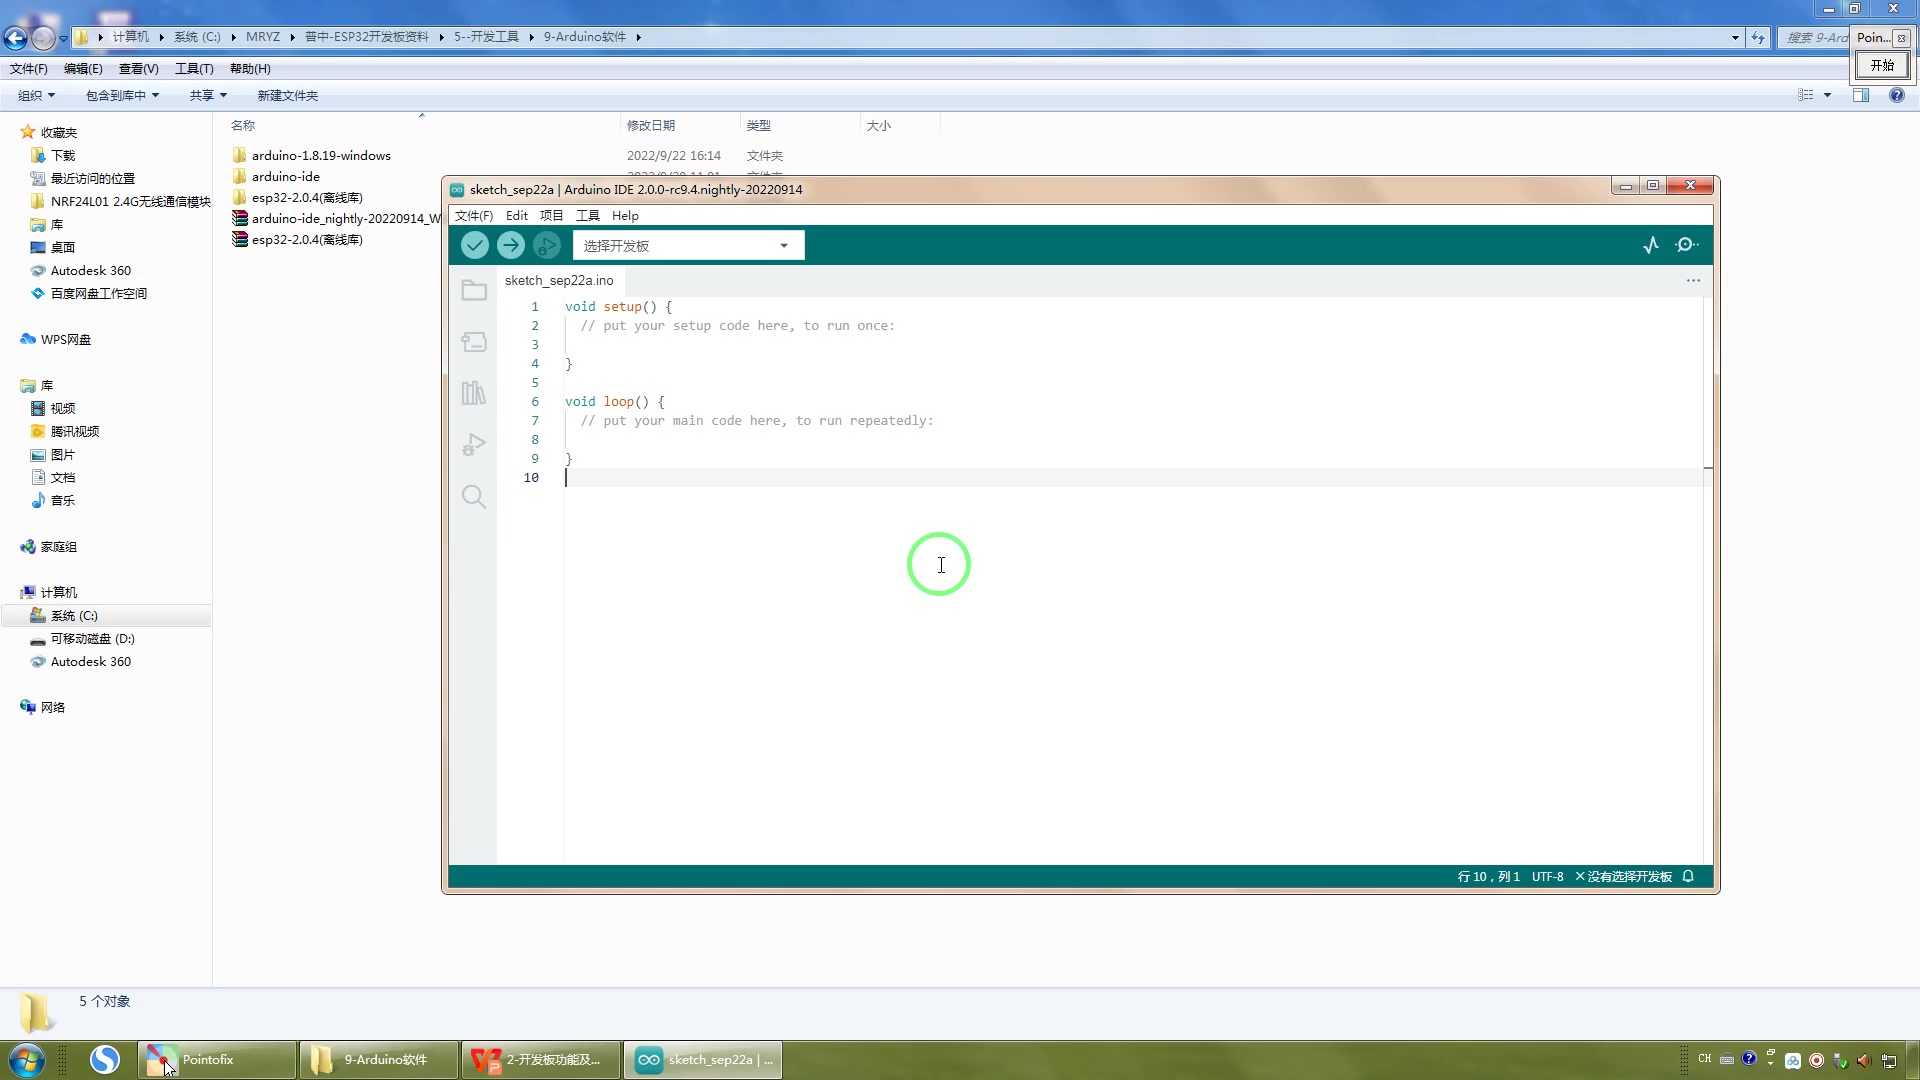Open the Boards Manager sidebar icon
Image resolution: width=1920 pixels, height=1080 pixels.
474,342
